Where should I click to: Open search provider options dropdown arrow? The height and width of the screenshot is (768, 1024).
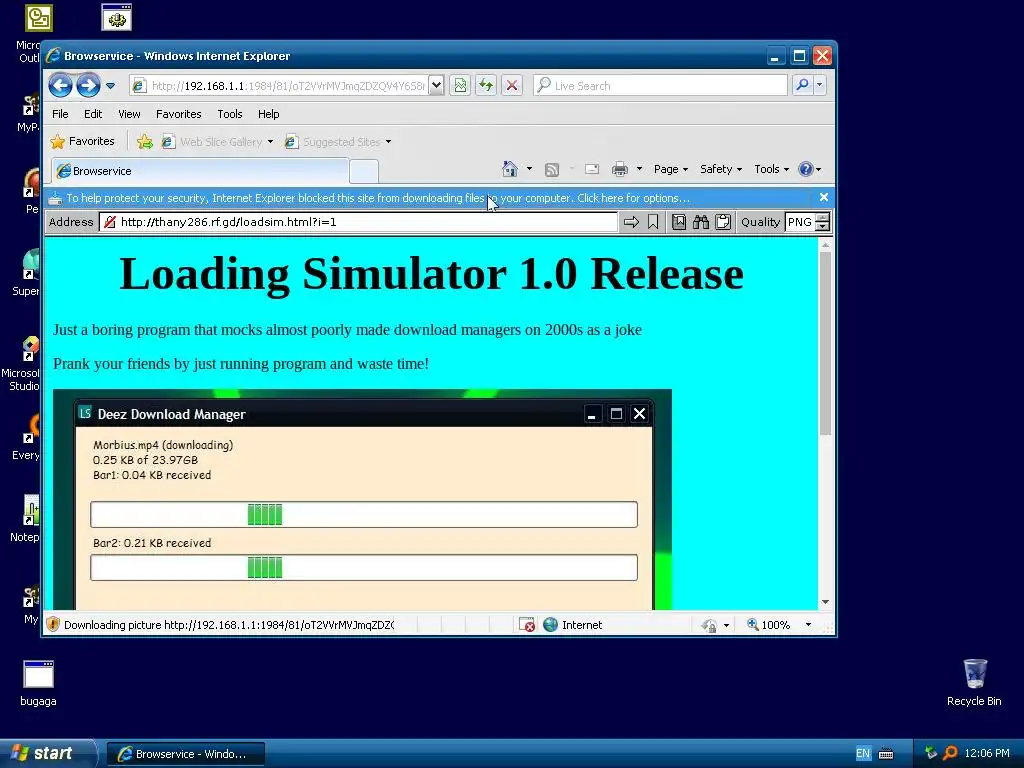point(820,86)
